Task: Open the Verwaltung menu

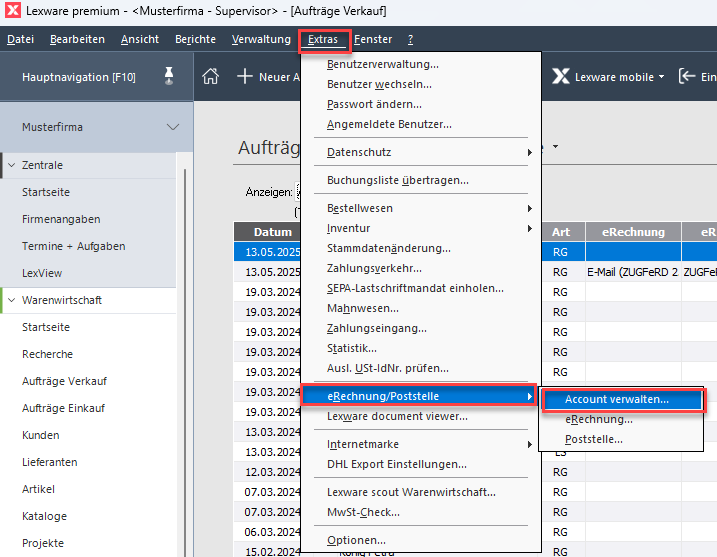Action: click(261, 39)
